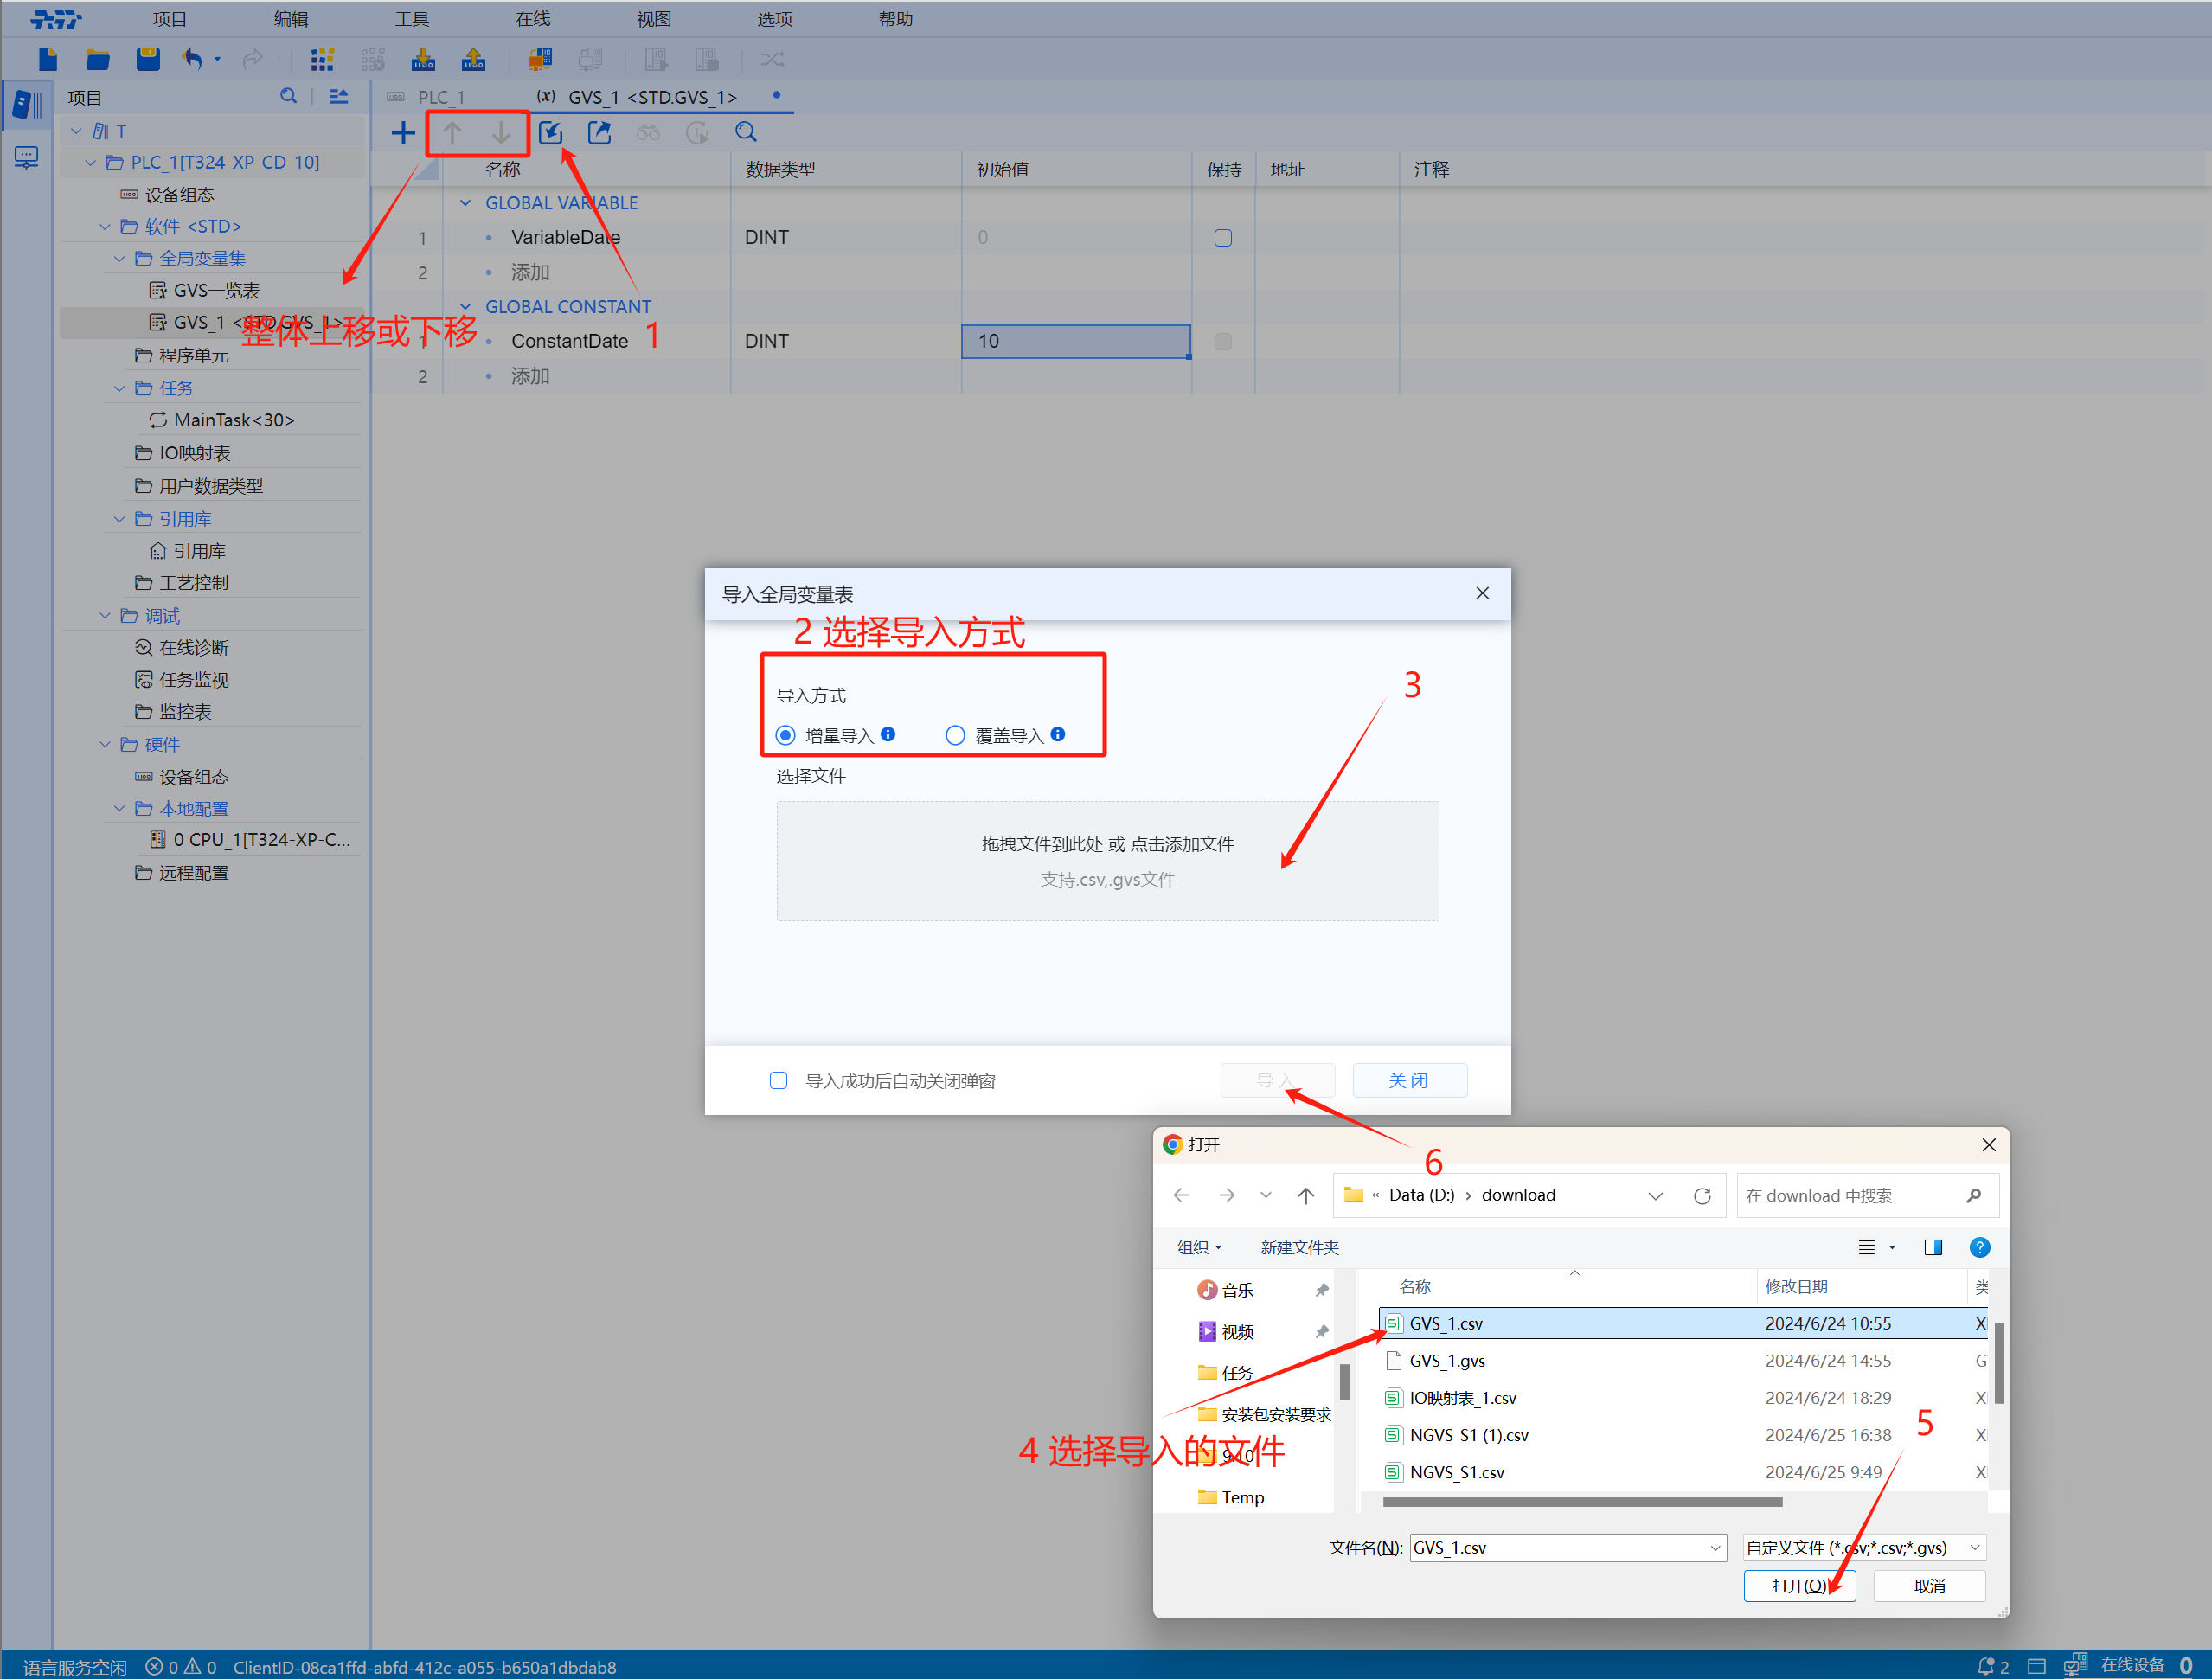The image size is (2212, 1679).
Task: Click the horizontal scrollbar in file list
Action: (x=1581, y=1501)
